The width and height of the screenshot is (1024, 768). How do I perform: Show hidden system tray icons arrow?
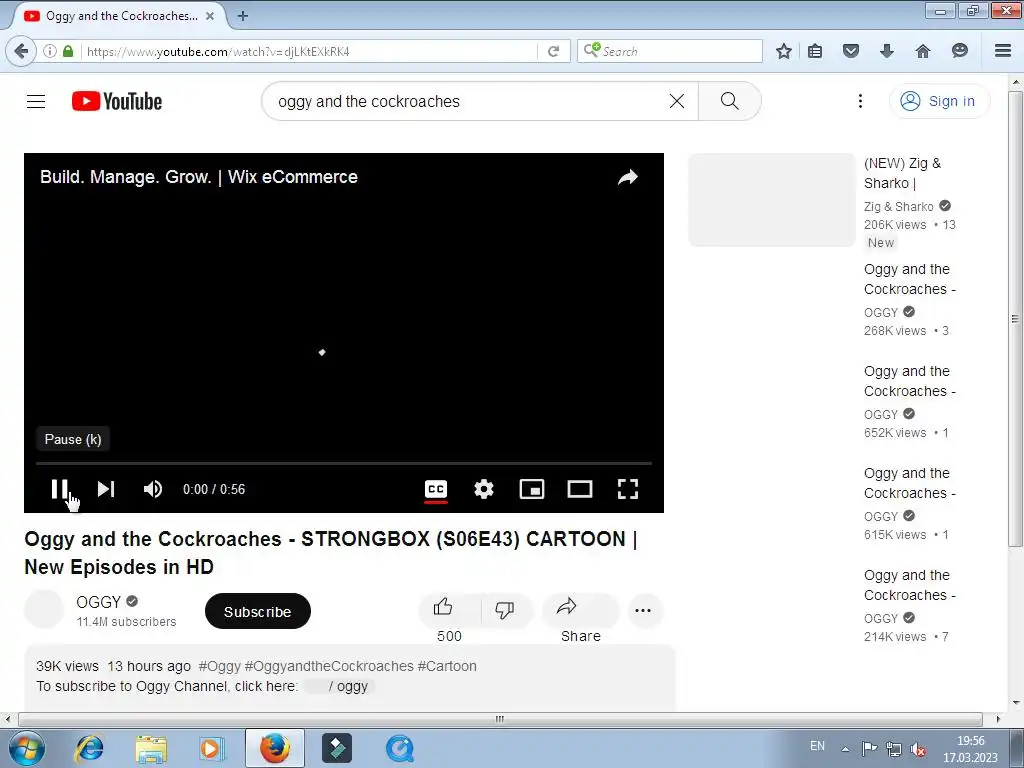point(845,749)
